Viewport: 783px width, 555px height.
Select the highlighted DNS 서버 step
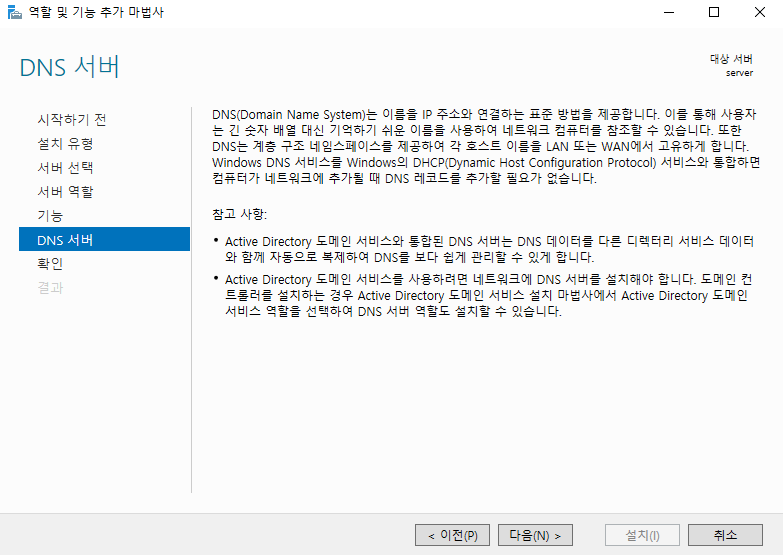click(104, 239)
